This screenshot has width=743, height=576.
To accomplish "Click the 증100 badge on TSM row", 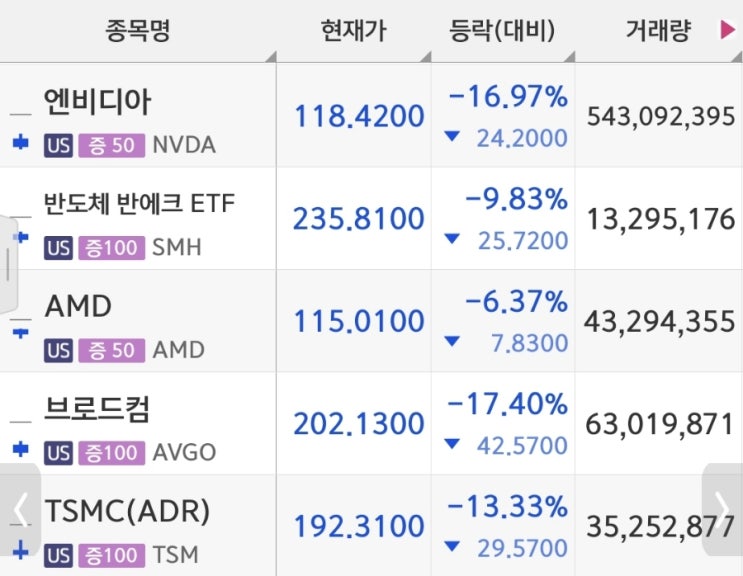I will (x=111, y=555).
